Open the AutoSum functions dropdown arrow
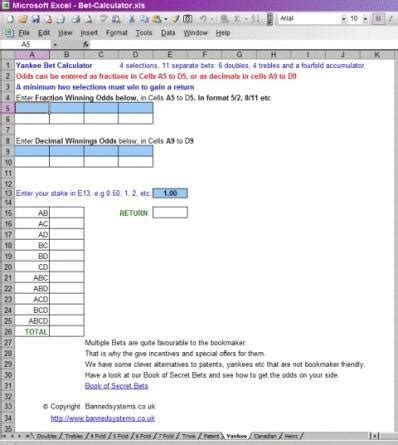The width and height of the screenshot is (398, 445). (x=245, y=19)
